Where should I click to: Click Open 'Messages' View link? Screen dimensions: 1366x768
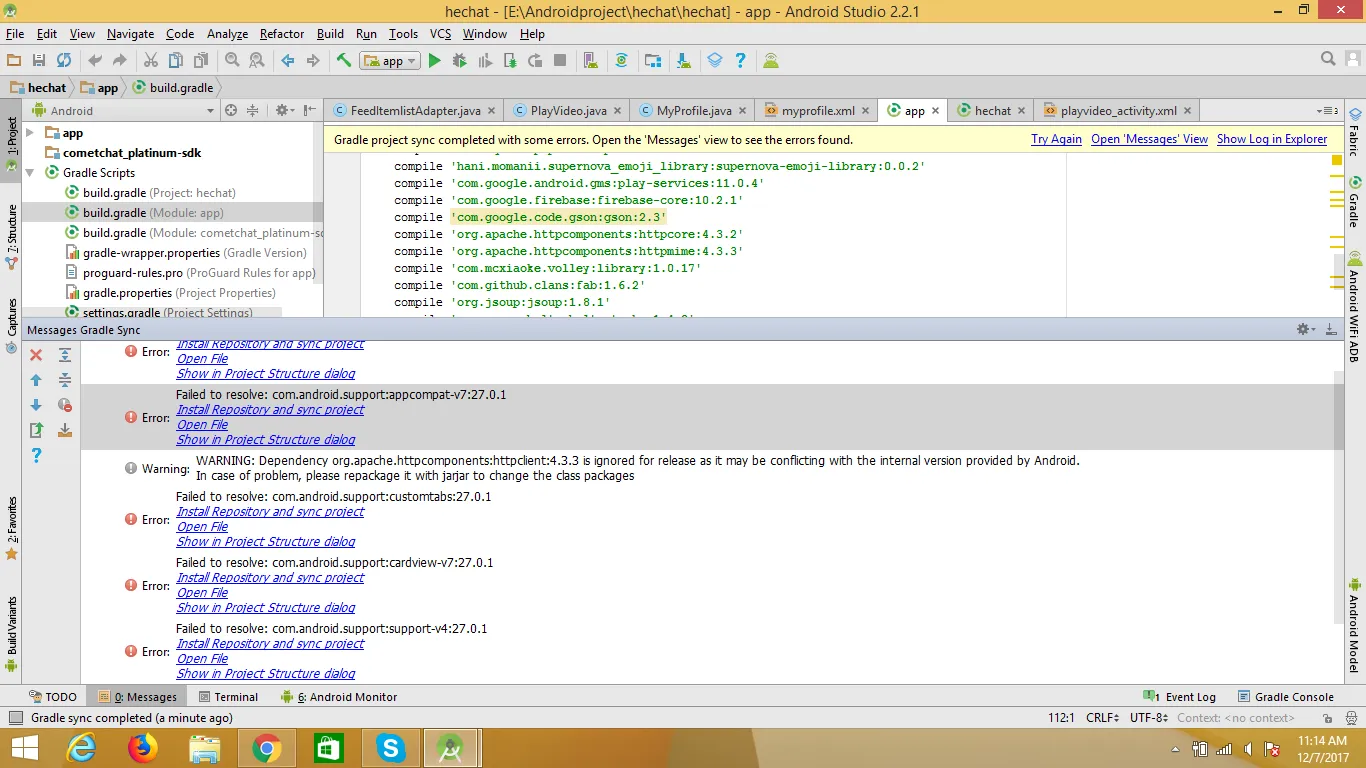tap(1149, 139)
